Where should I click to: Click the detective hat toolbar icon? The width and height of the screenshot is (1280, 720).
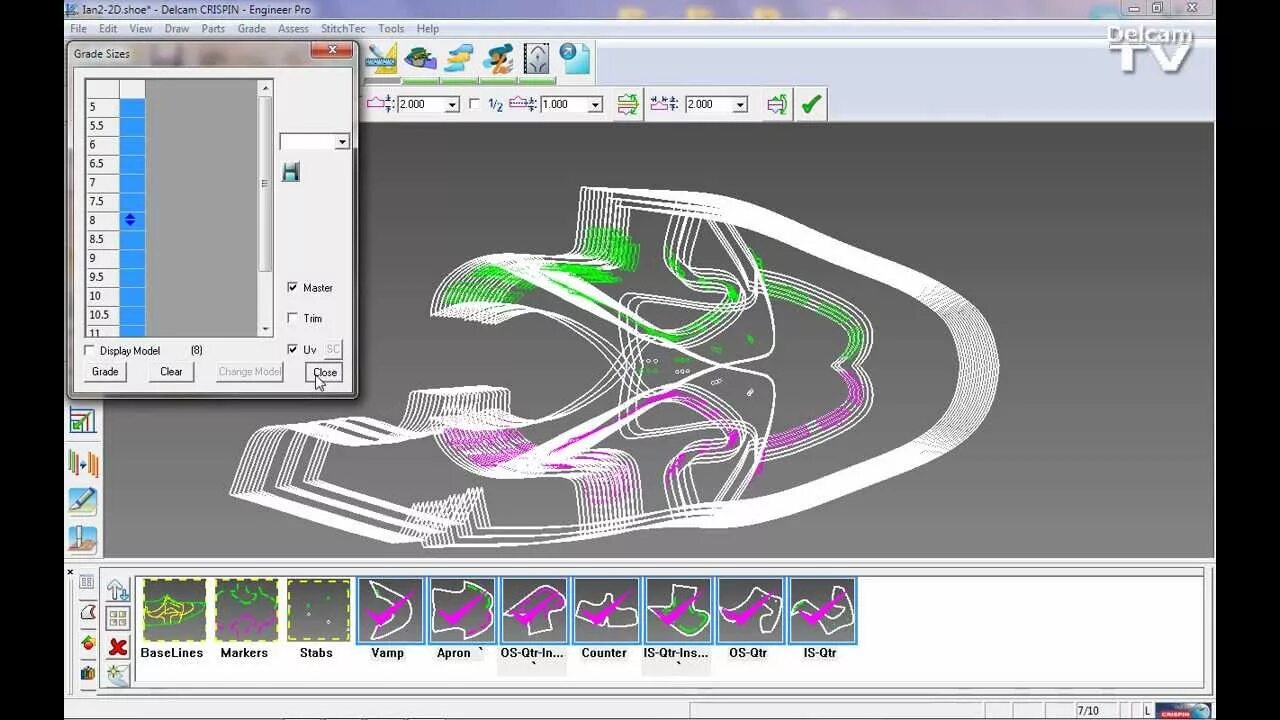420,58
